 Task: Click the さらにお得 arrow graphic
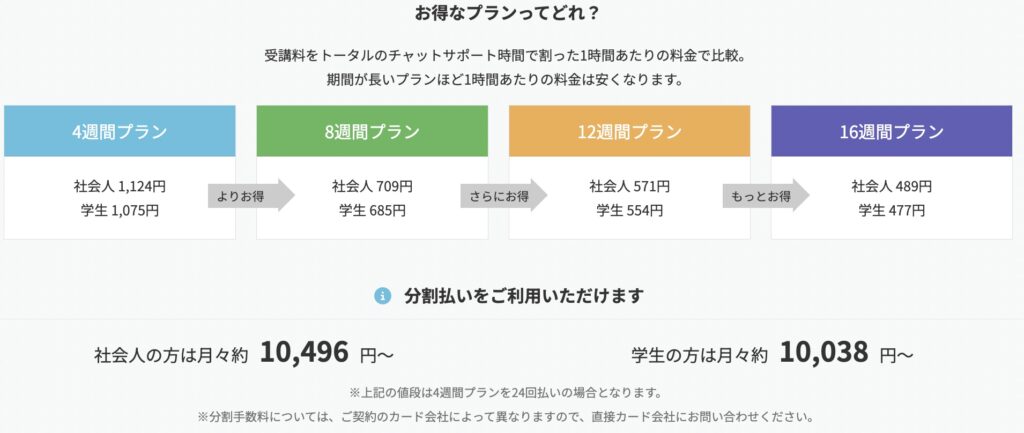pyautogui.click(x=504, y=195)
